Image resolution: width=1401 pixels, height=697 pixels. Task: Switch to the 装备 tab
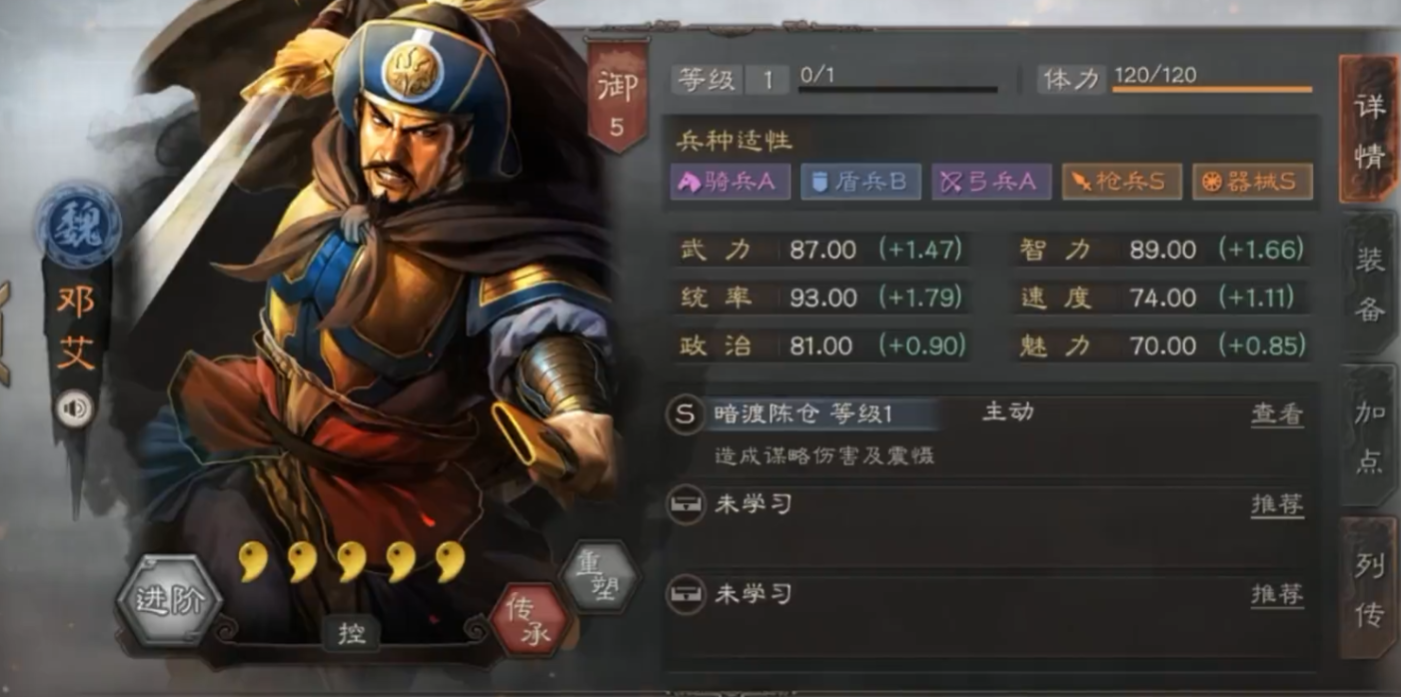click(1368, 284)
